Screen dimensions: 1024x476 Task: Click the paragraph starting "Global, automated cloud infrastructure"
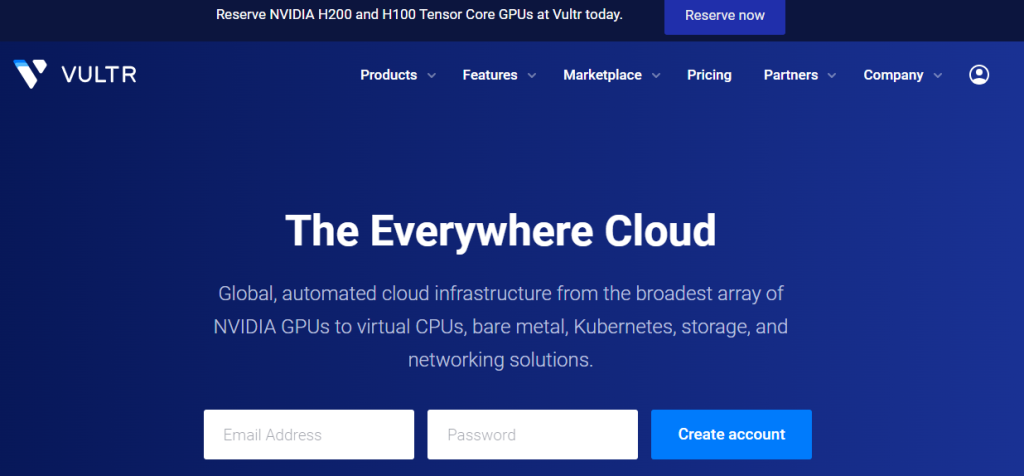(x=501, y=326)
